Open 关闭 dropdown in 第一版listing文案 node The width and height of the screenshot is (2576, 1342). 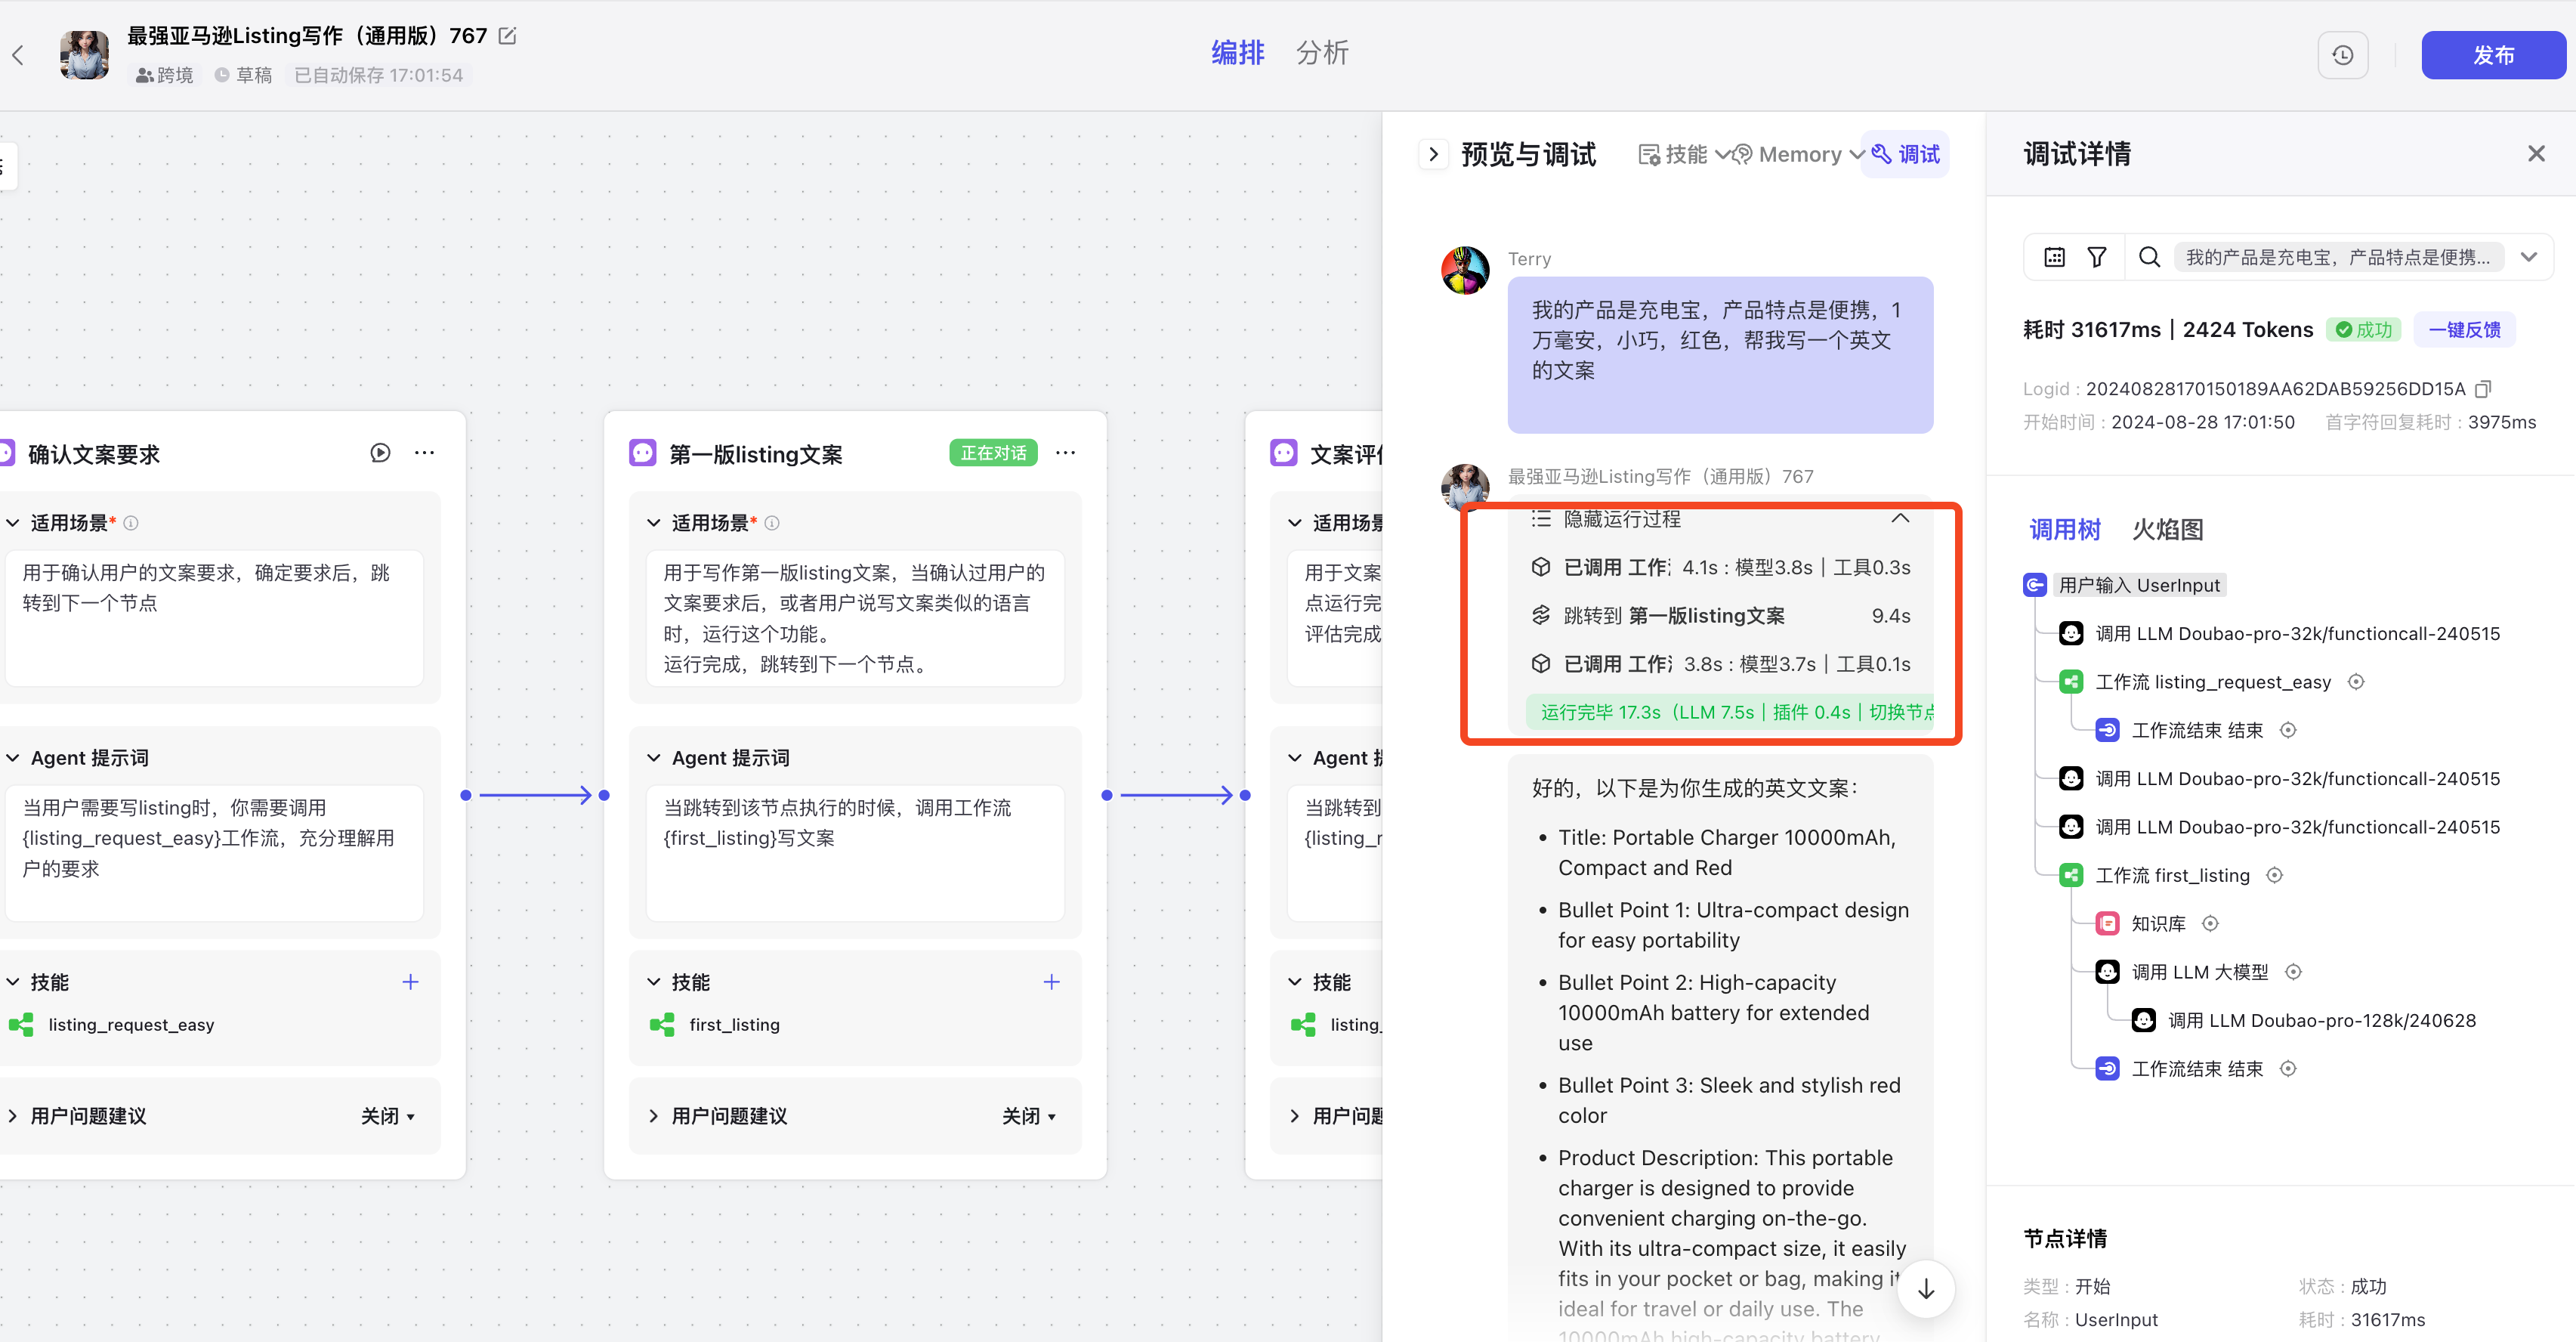[1028, 1116]
